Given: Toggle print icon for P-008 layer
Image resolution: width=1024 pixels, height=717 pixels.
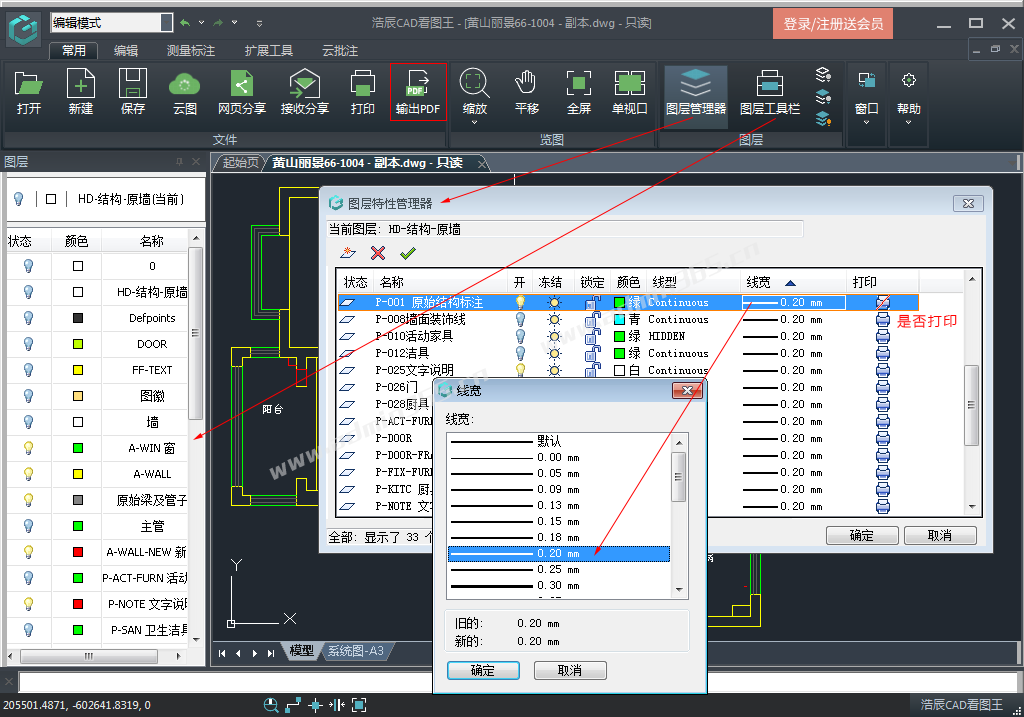Looking at the screenshot, I should pos(883,319).
